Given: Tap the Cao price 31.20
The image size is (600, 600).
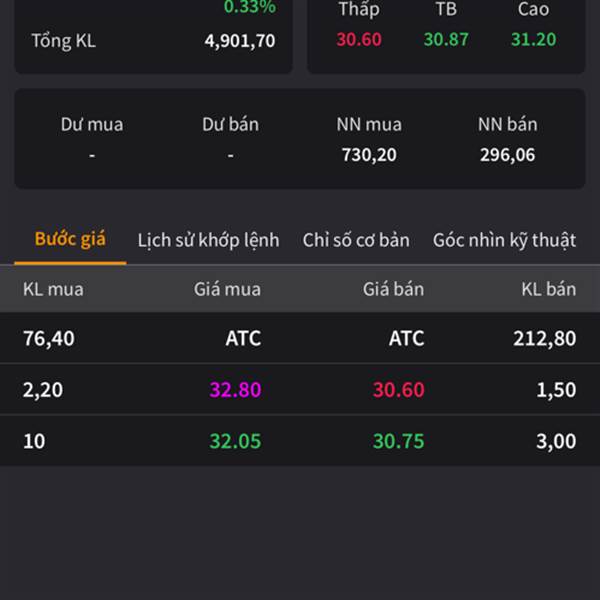Looking at the screenshot, I should (533, 39).
